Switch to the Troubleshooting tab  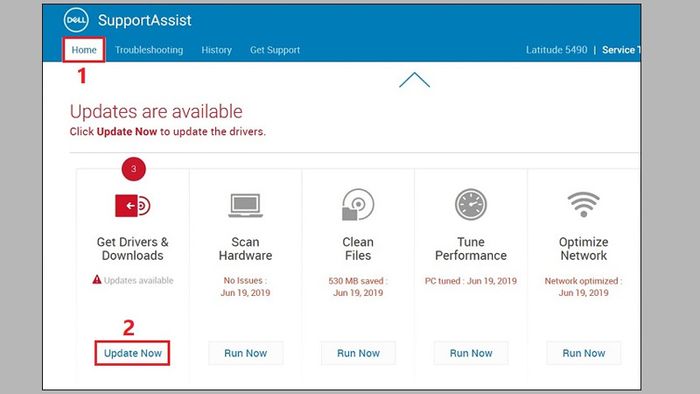[149, 50]
